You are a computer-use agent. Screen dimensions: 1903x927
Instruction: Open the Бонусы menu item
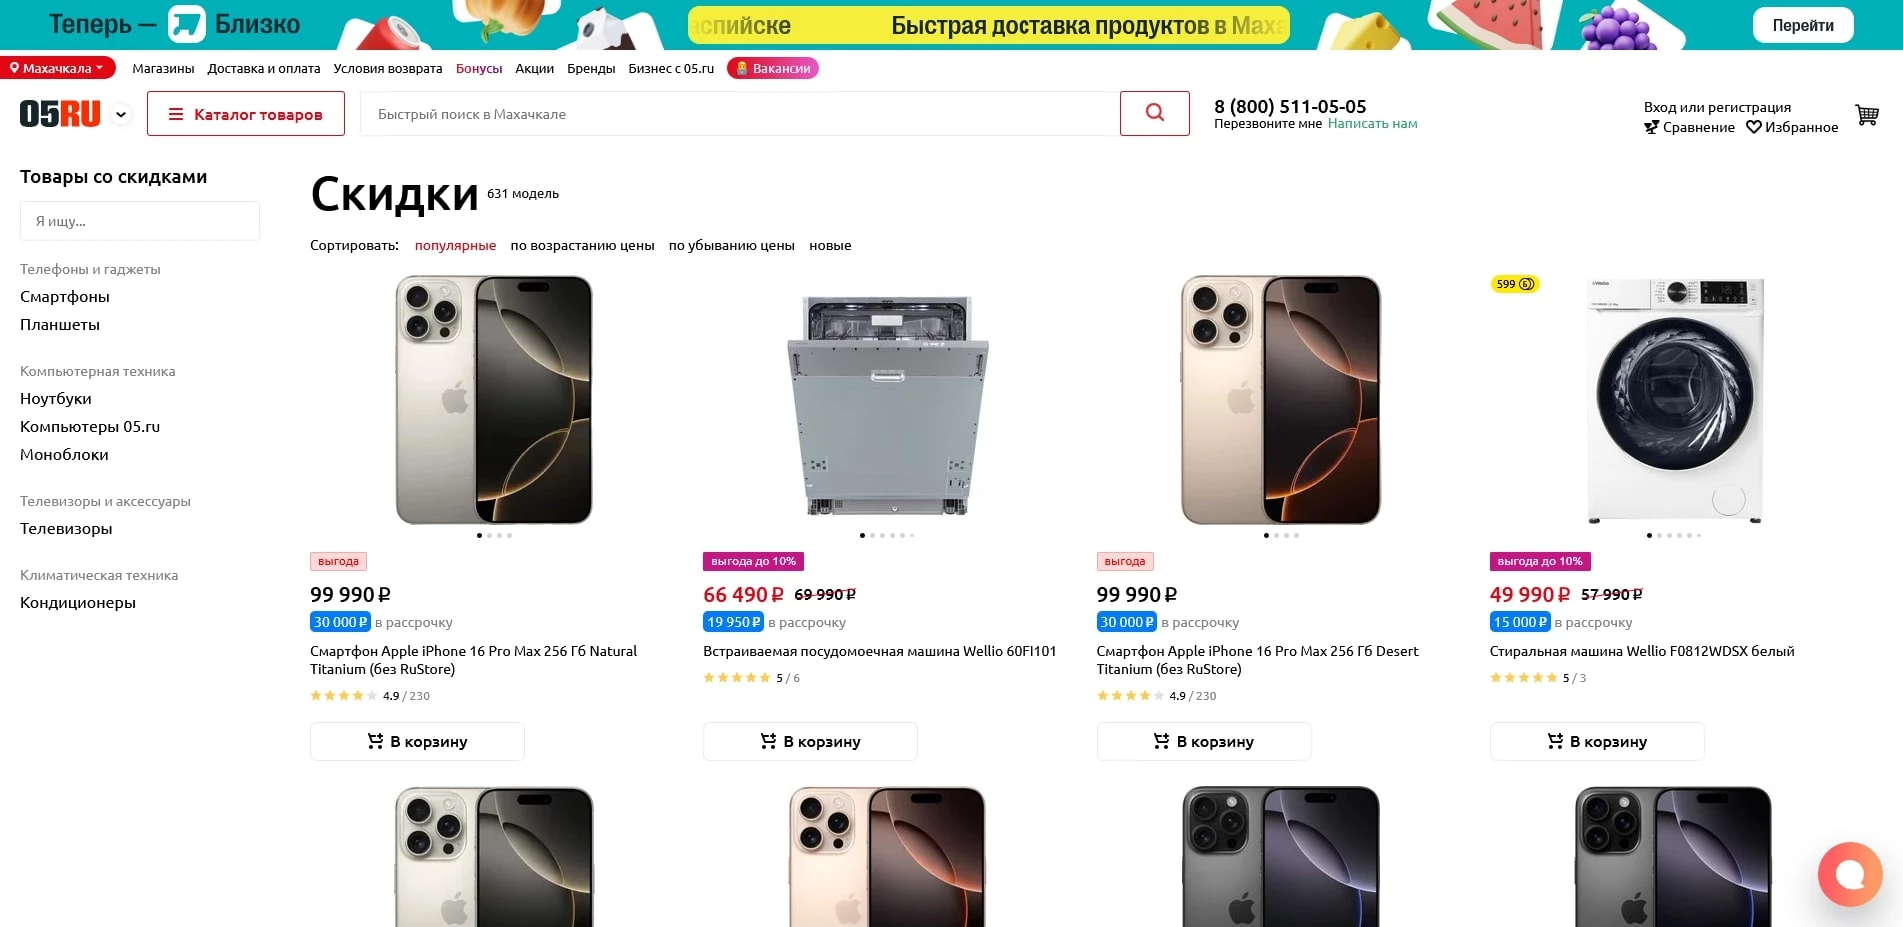pos(479,68)
